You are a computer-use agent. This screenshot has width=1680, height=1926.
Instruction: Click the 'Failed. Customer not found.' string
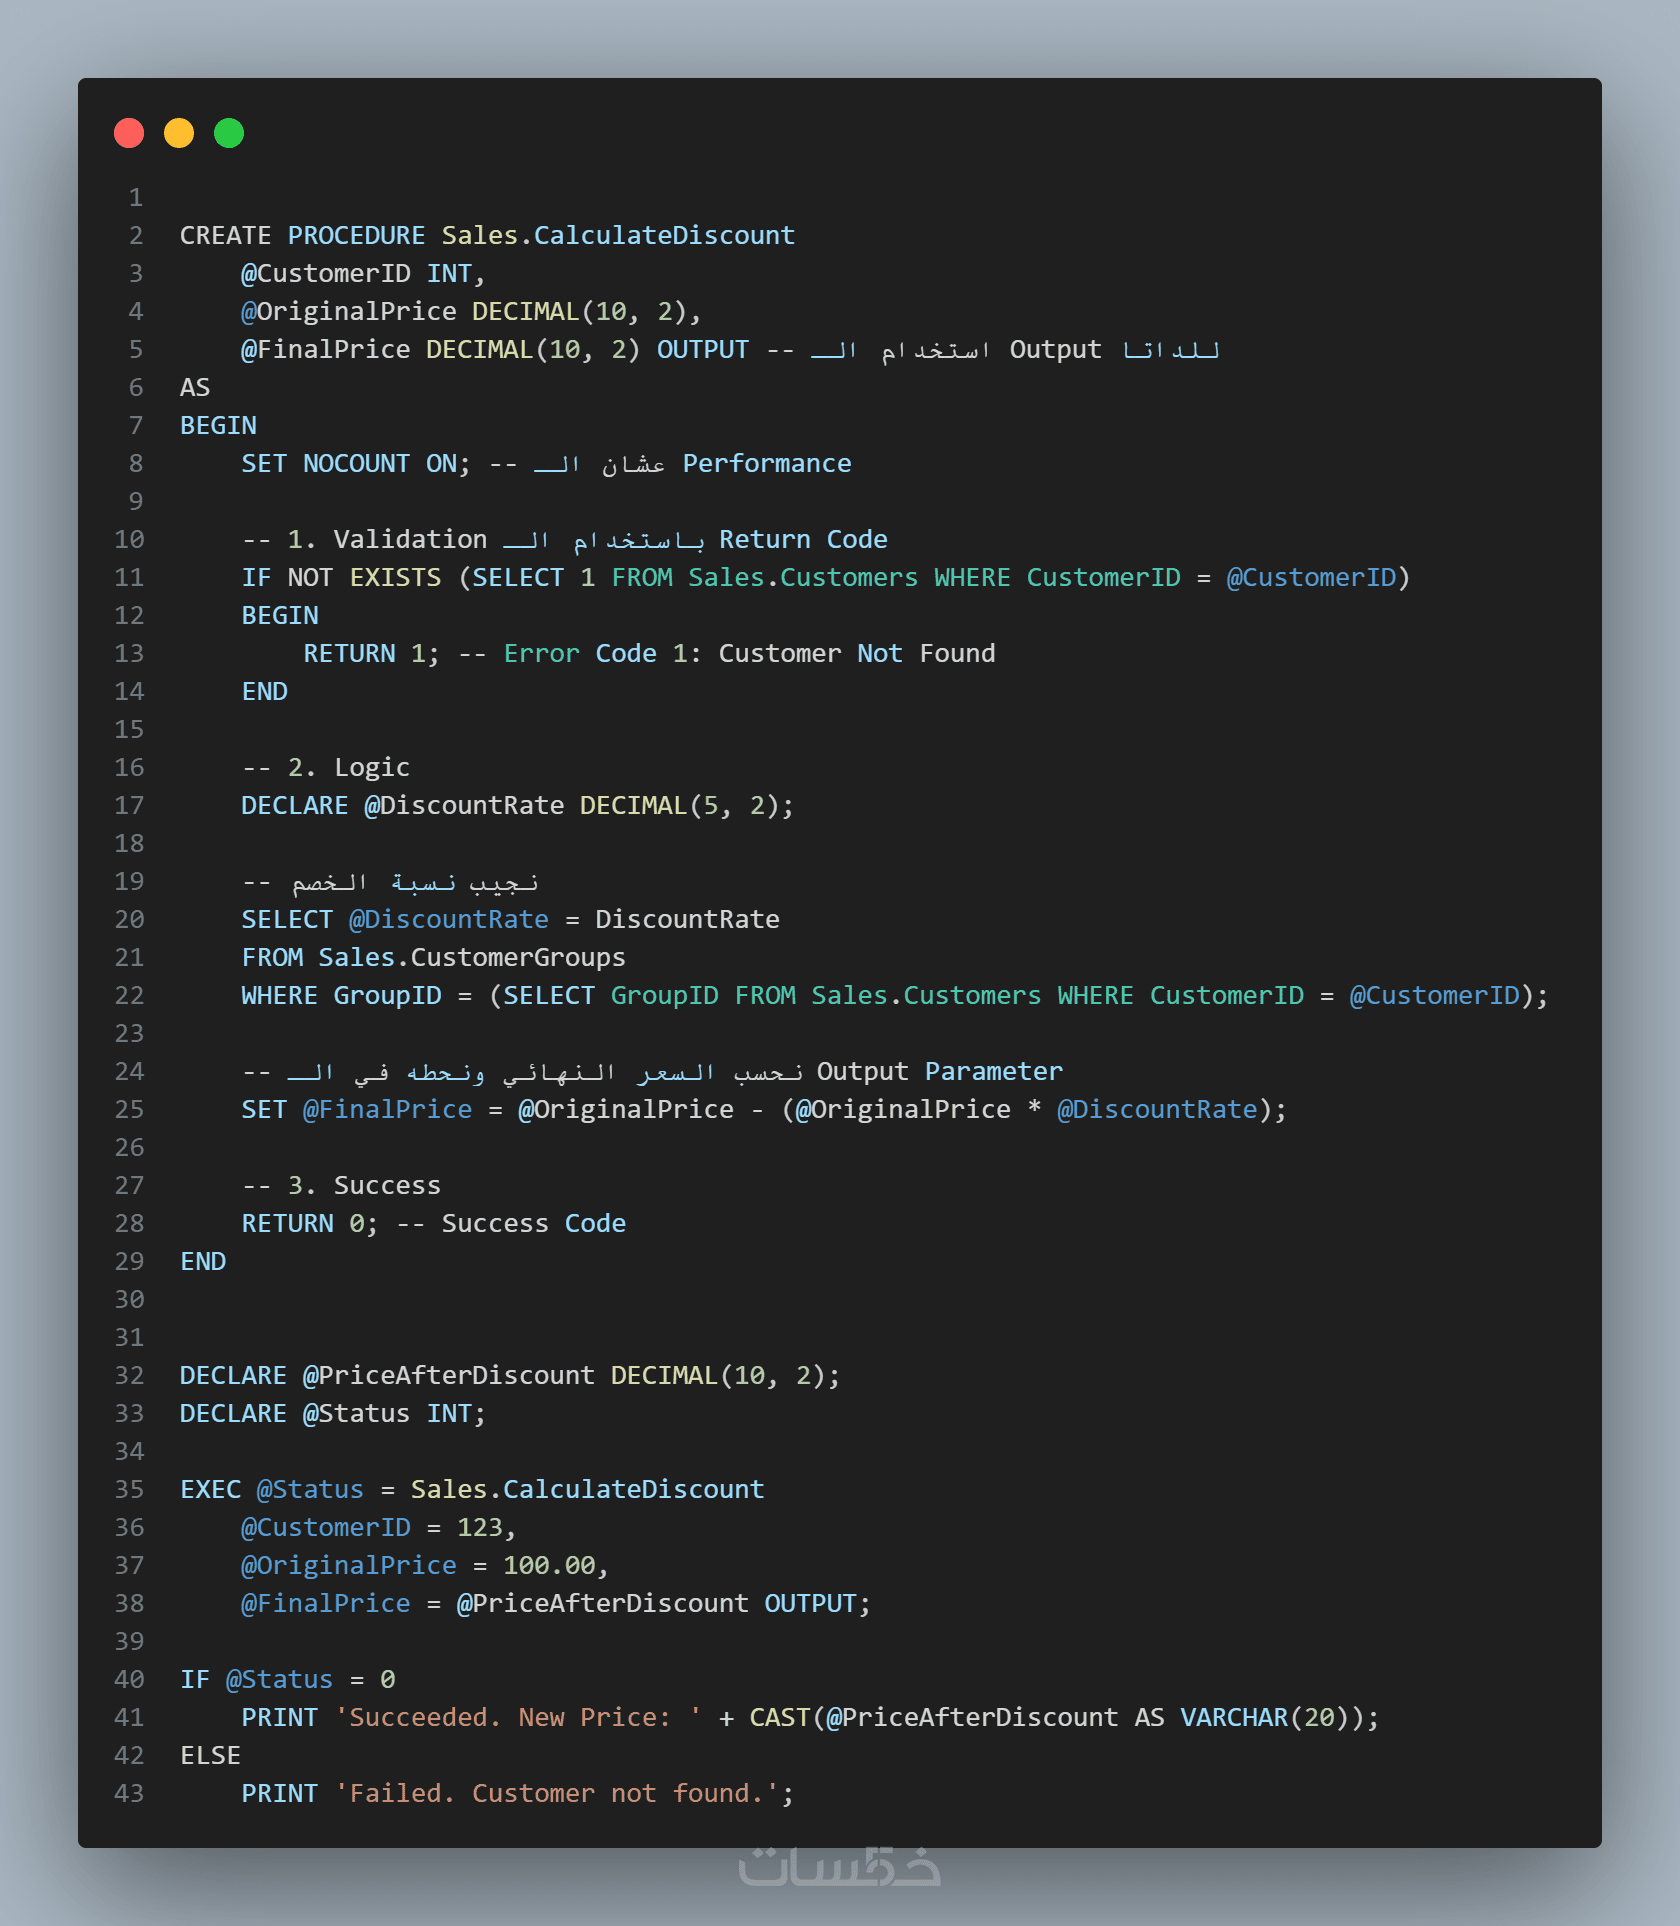pos(557,1794)
